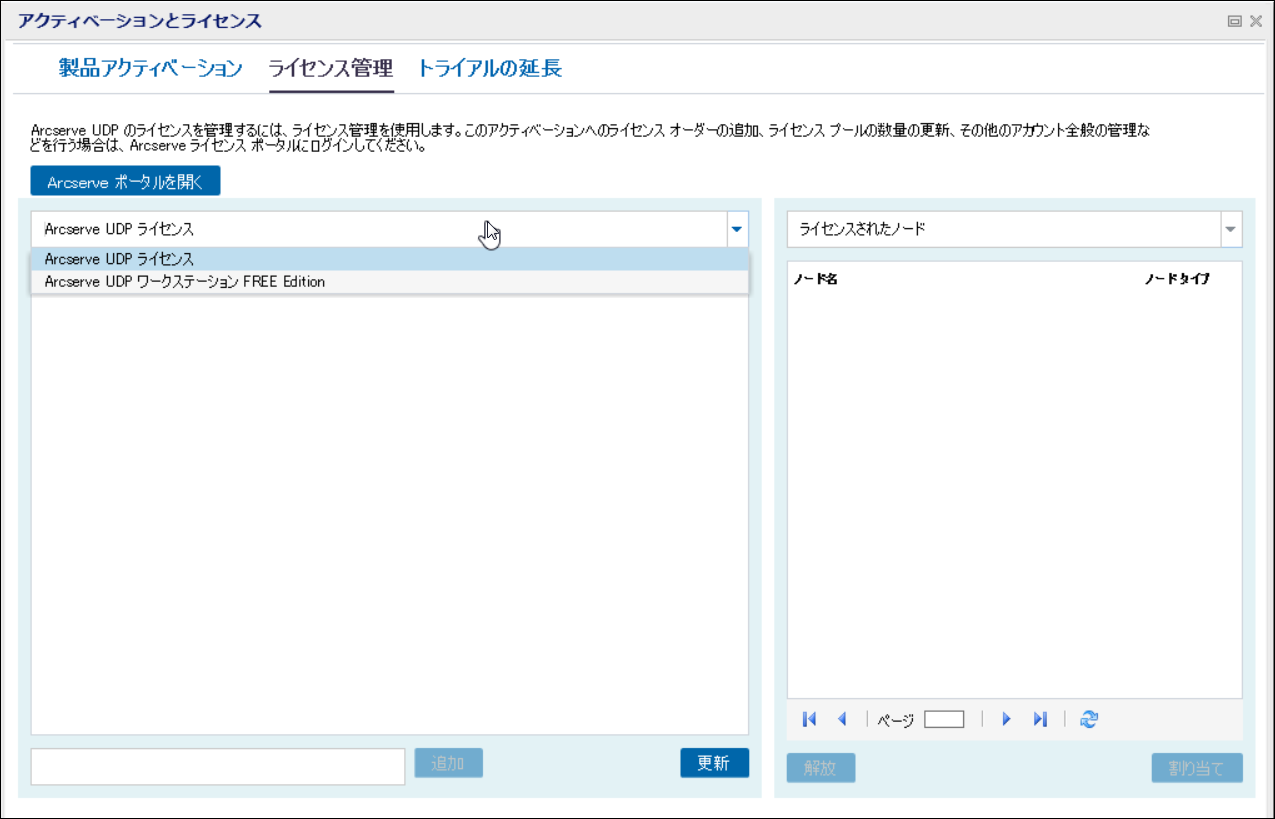This screenshot has height=819, width=1275.
Task: Open the ライセンスされたノード dropdown arrow
Action: tap(1230, 229)
